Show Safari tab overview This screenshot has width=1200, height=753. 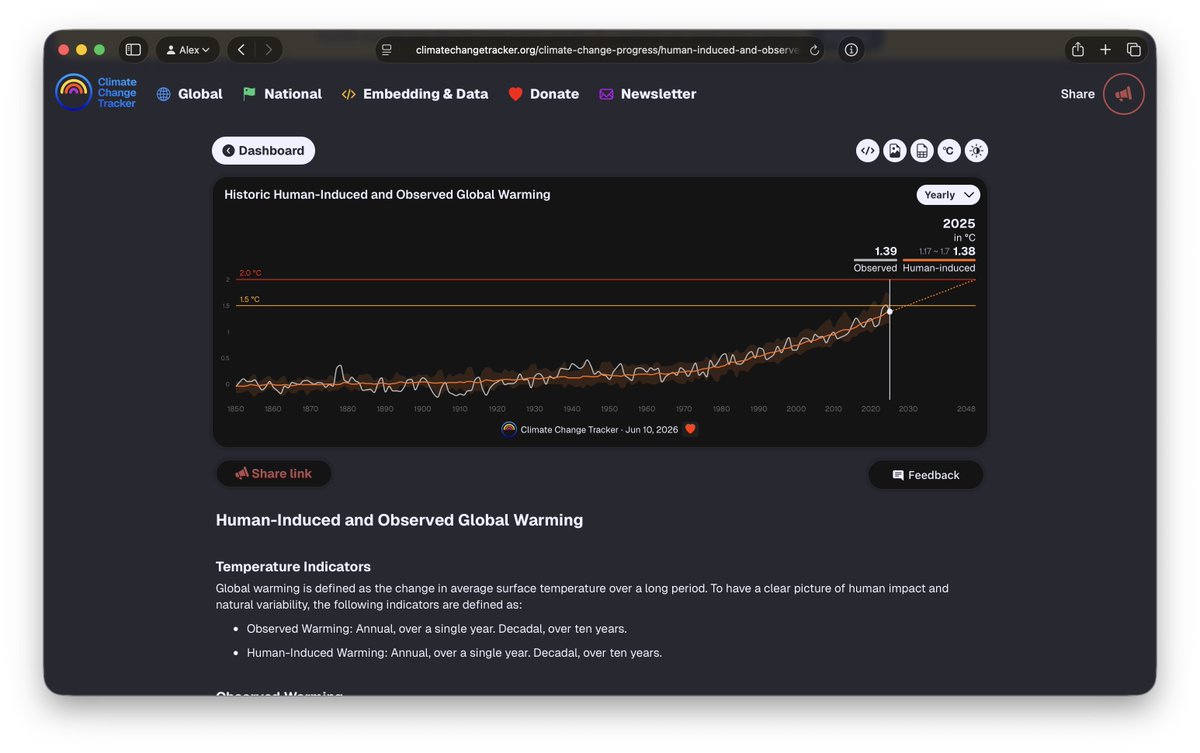click(1134, 50)
